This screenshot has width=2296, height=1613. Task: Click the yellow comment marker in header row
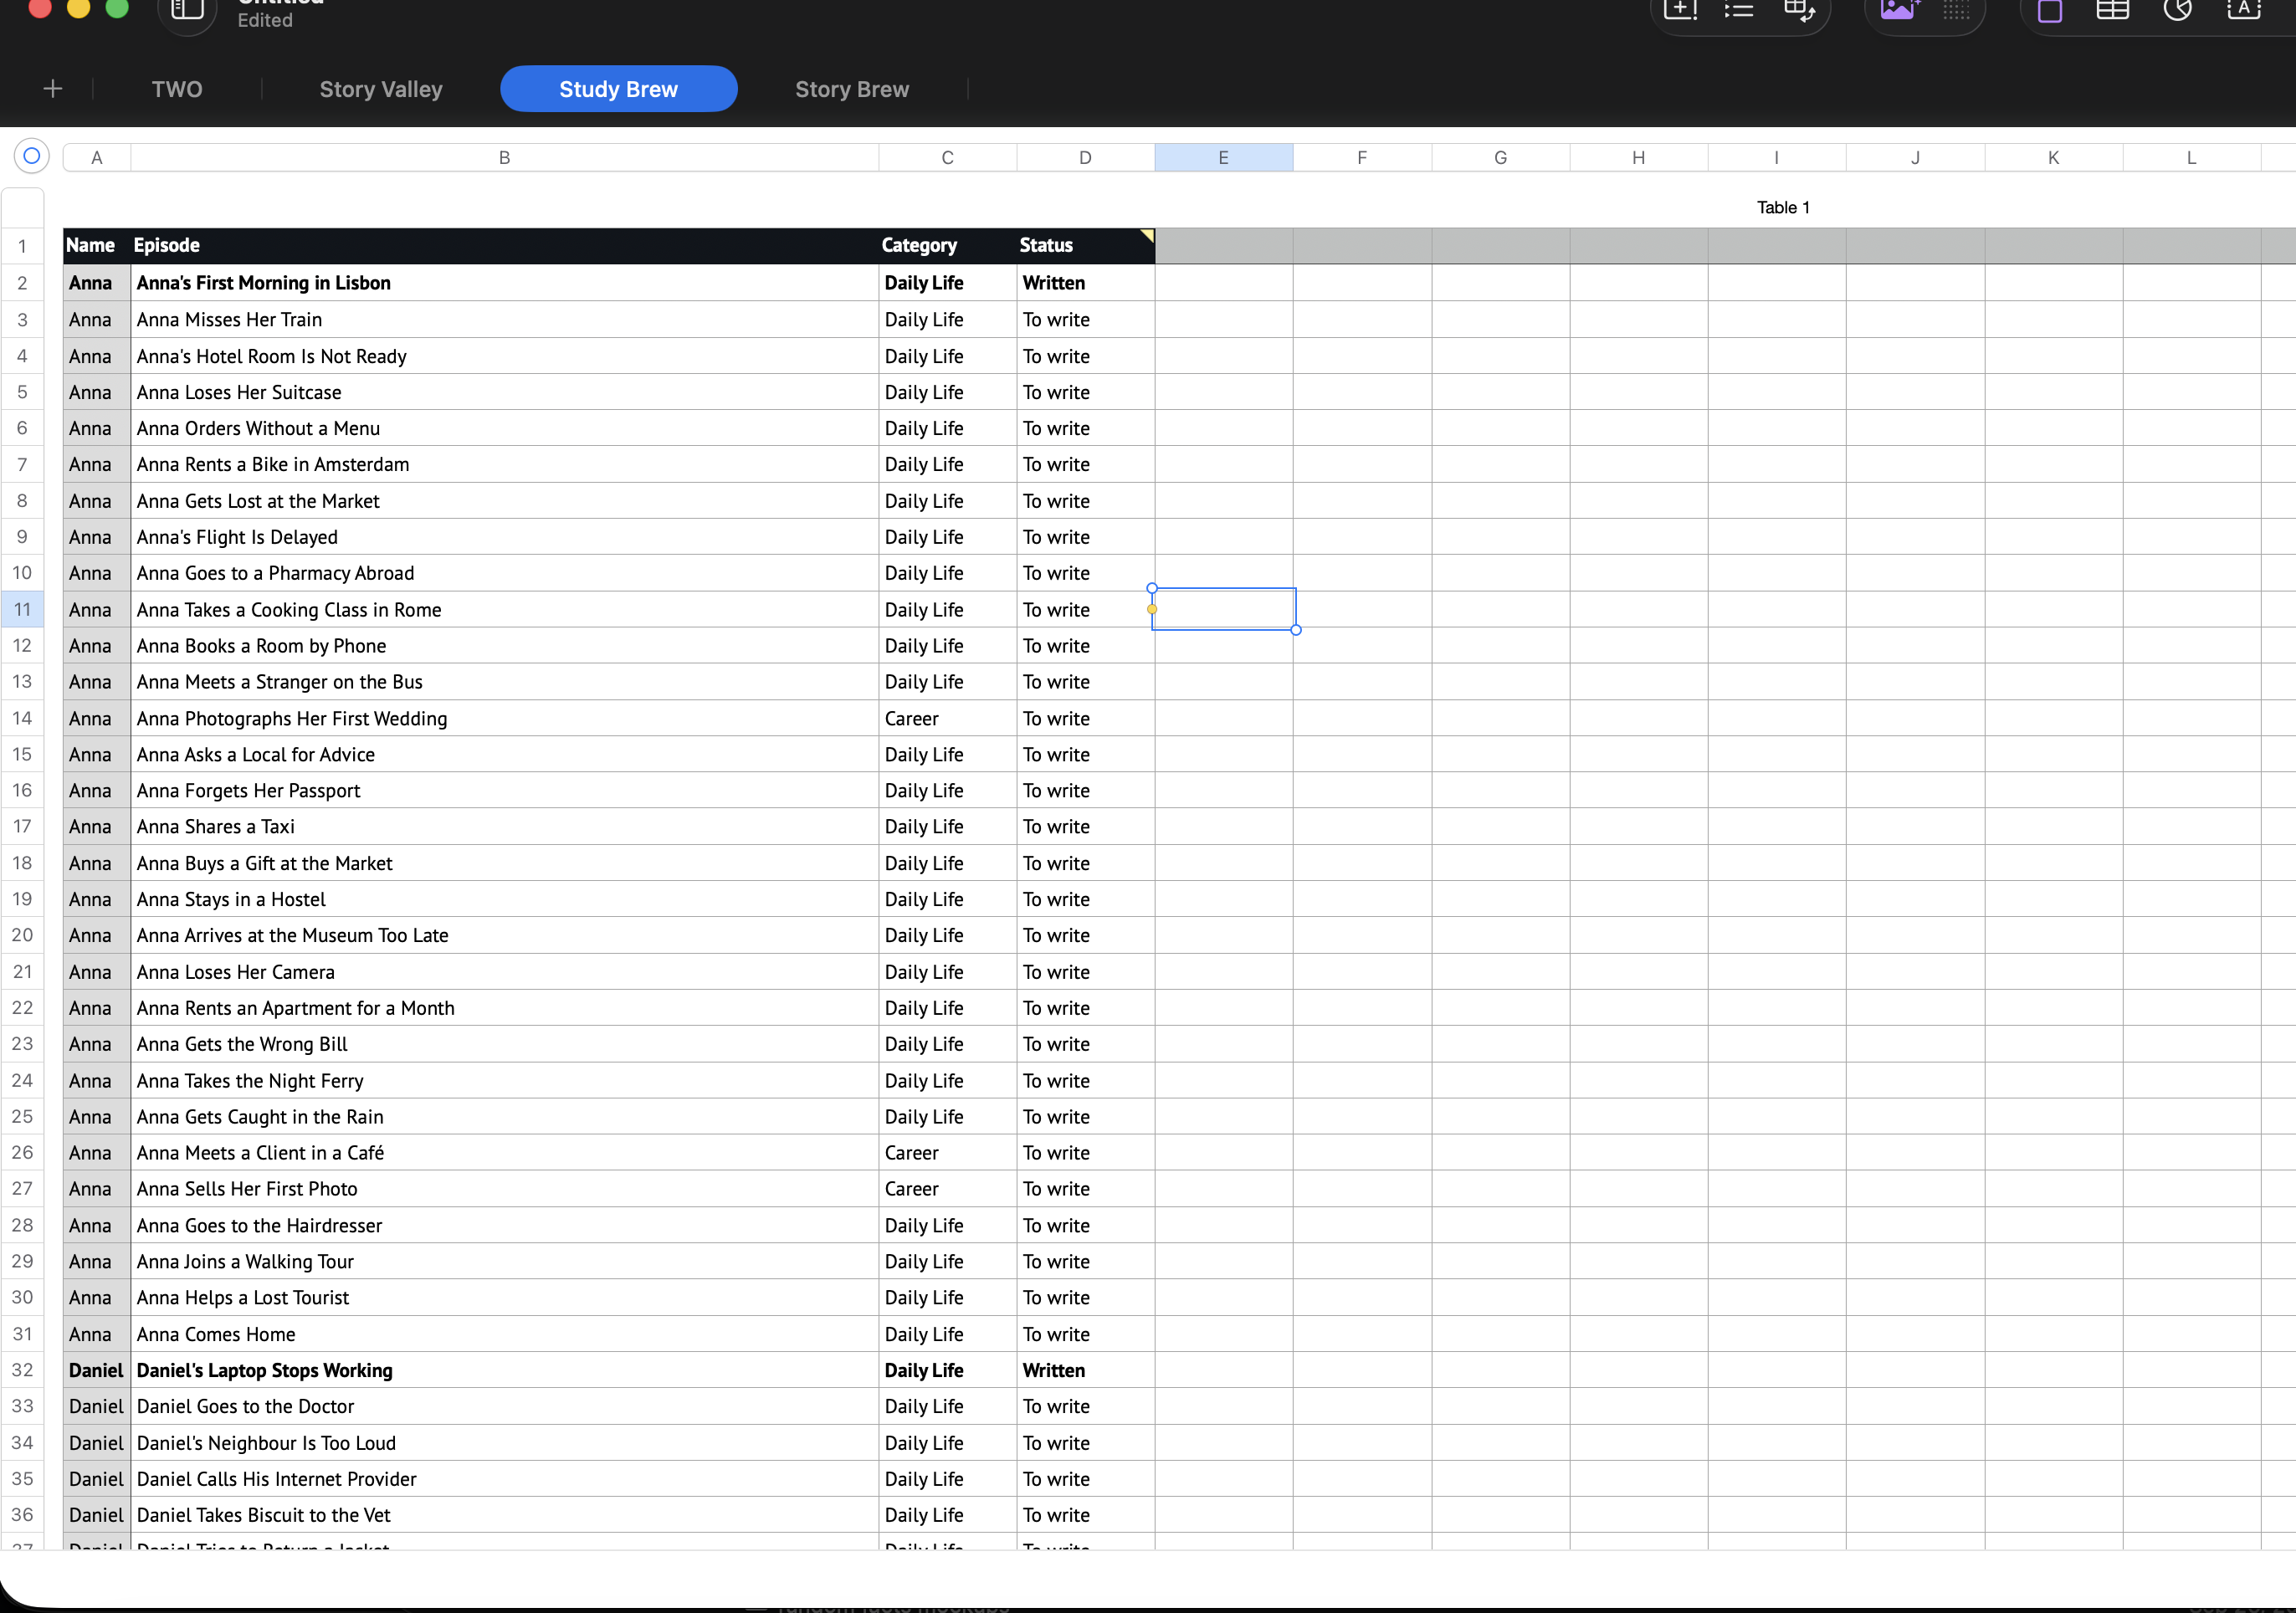tap(1147, 236)
